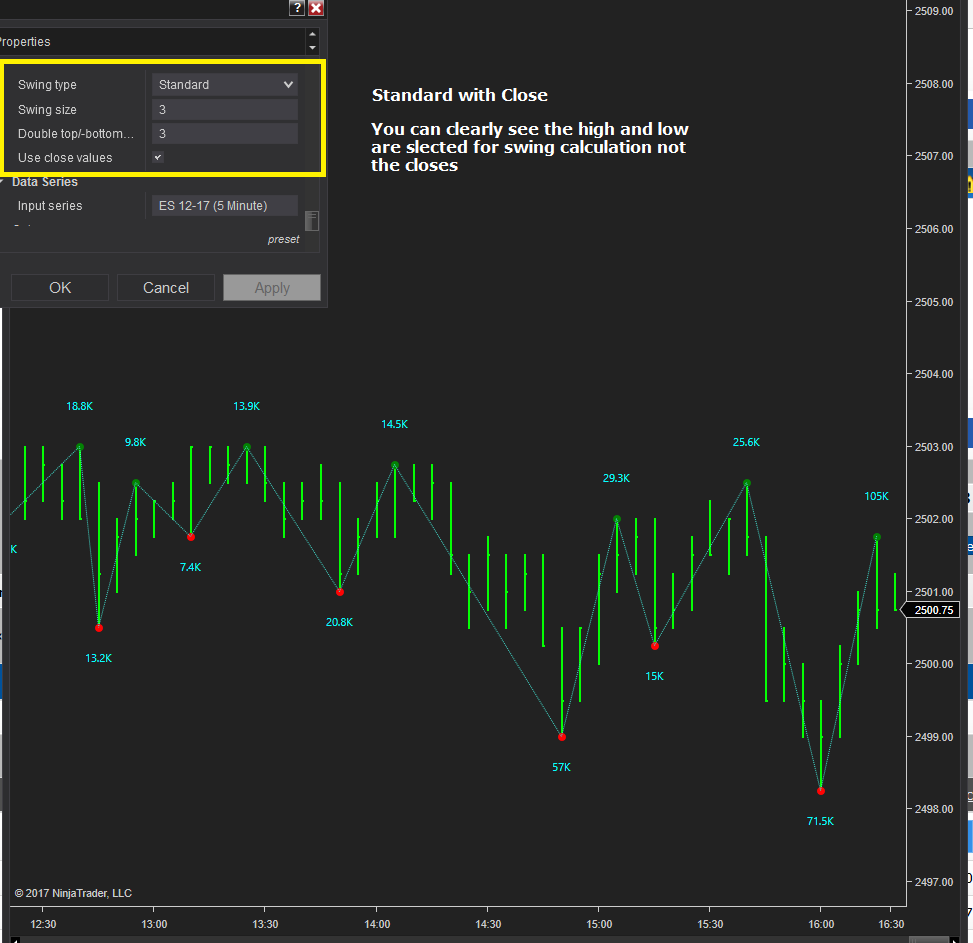Click the help question mark icon
Screen dimensions: 973x943
click(x=297, y=7)
